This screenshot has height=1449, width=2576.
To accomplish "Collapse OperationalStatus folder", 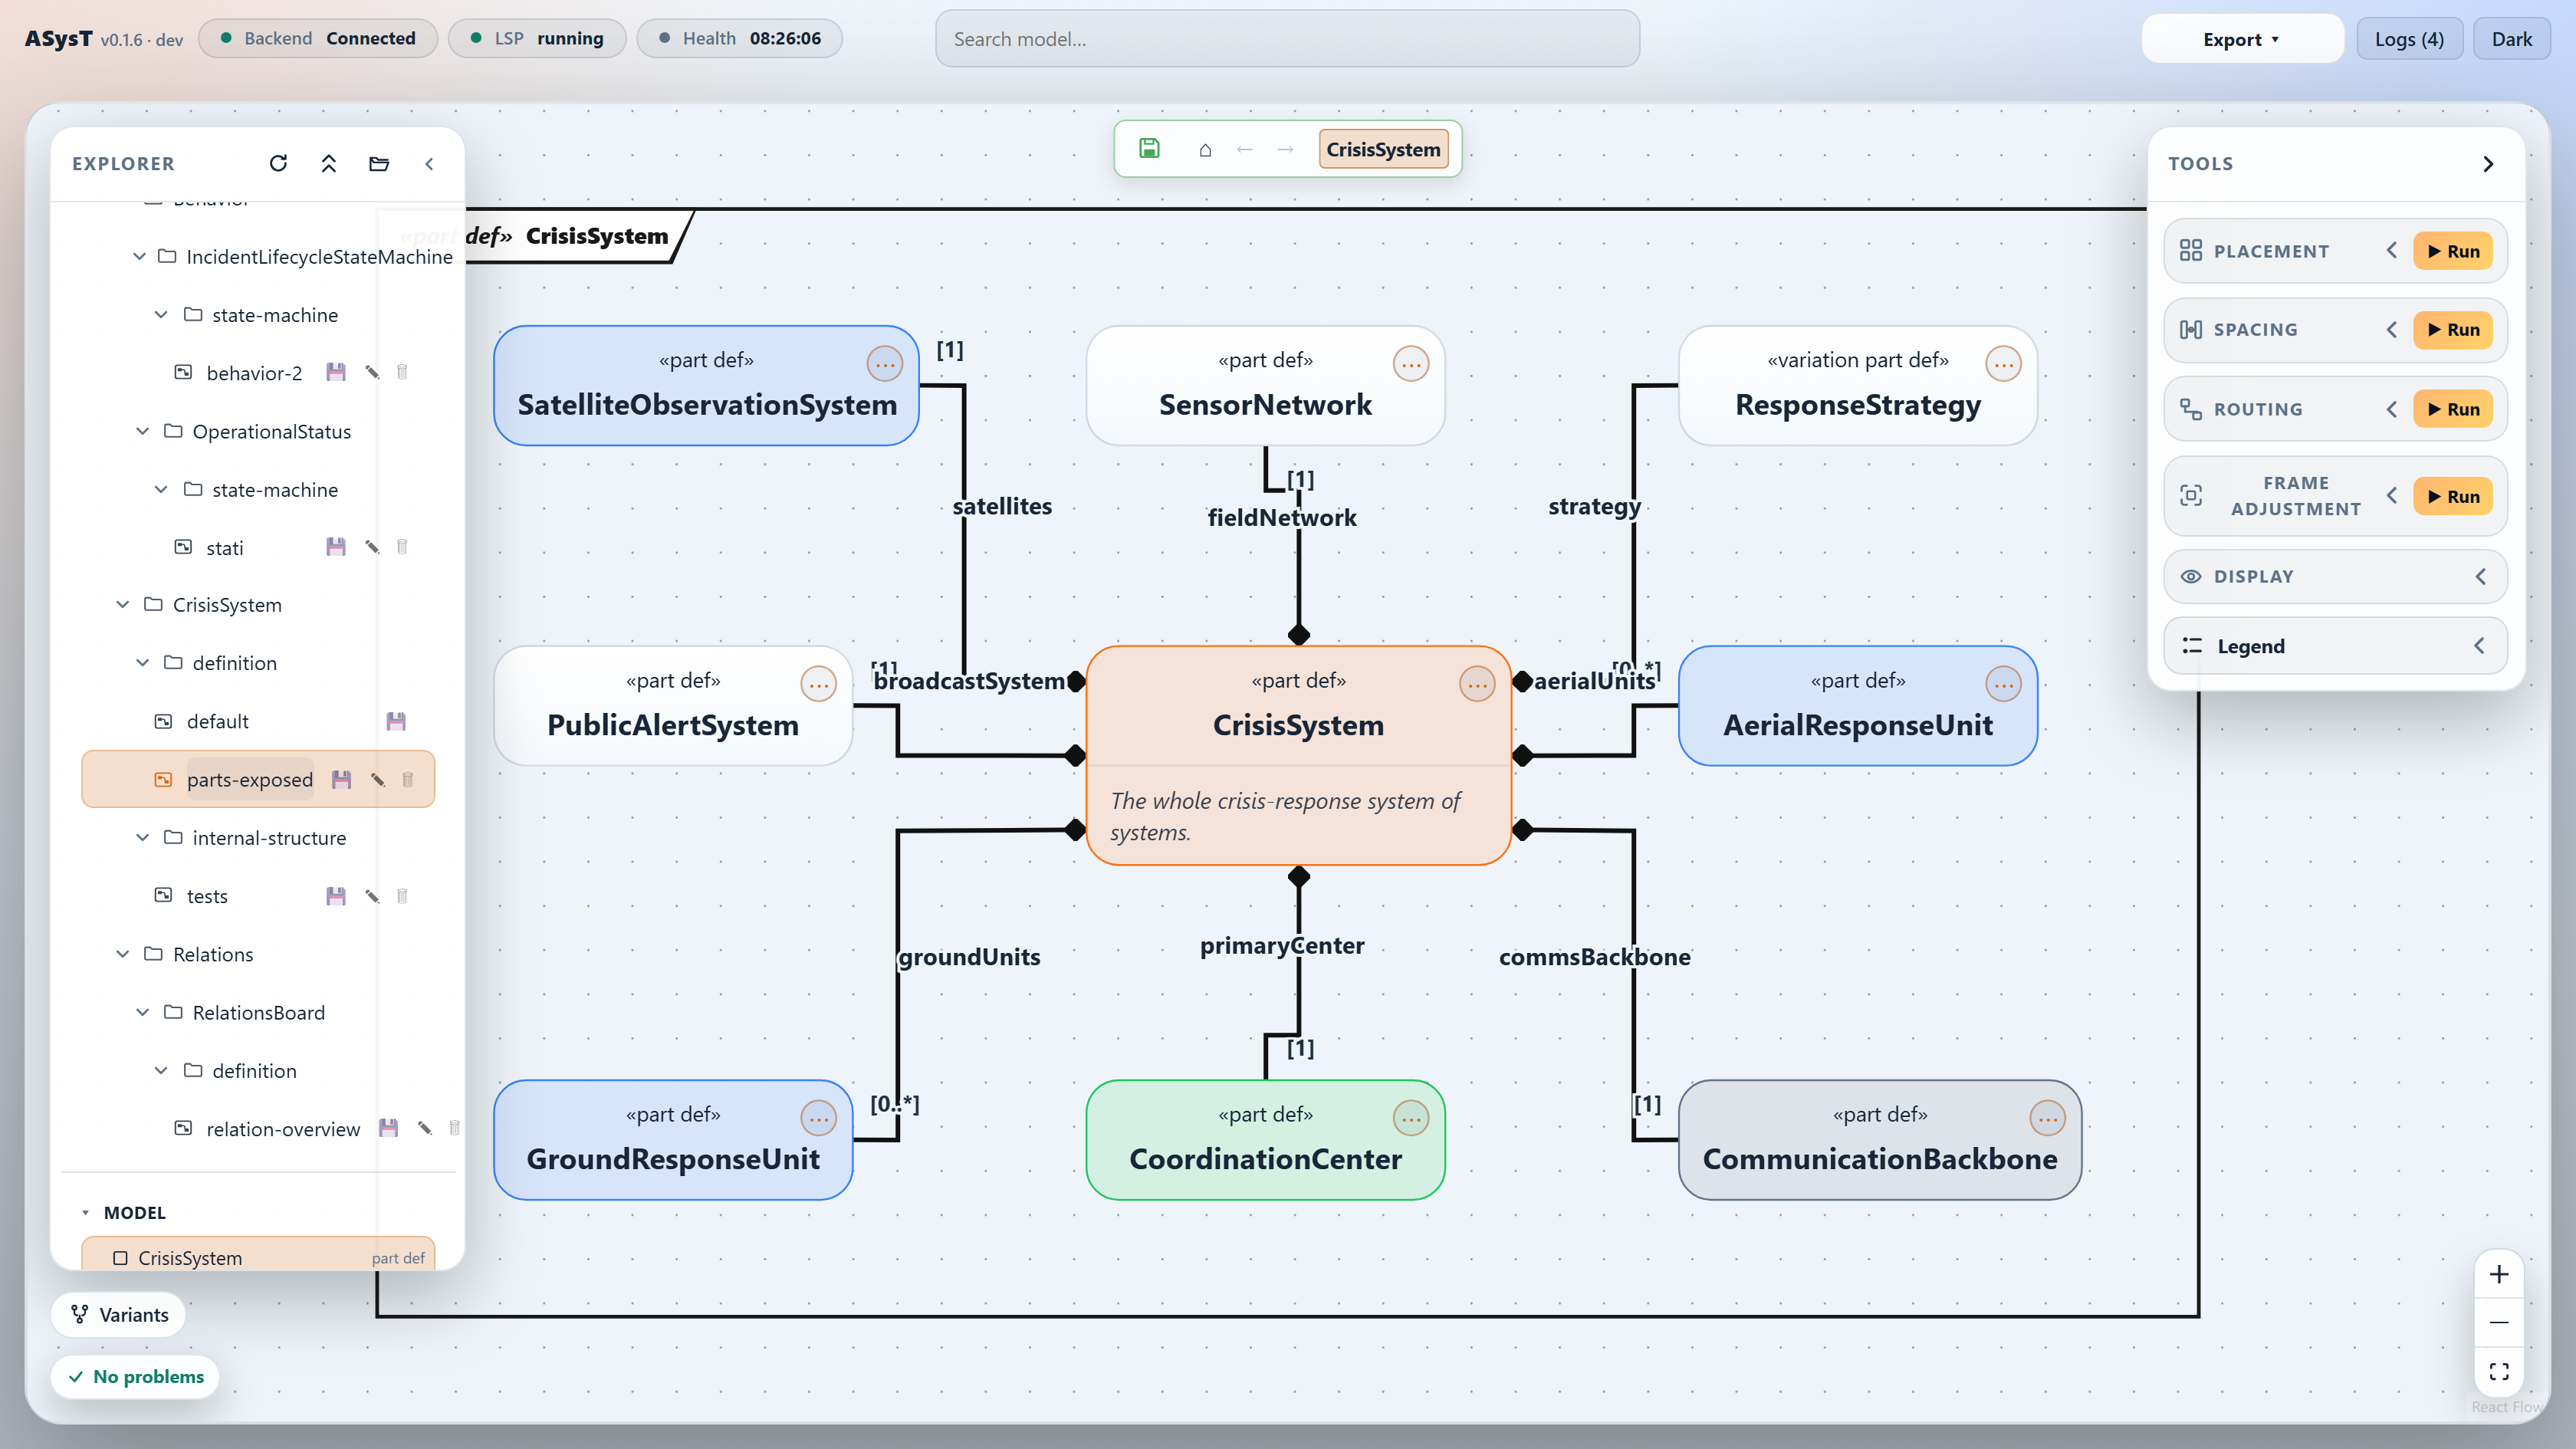I will [x=142, y=431].
